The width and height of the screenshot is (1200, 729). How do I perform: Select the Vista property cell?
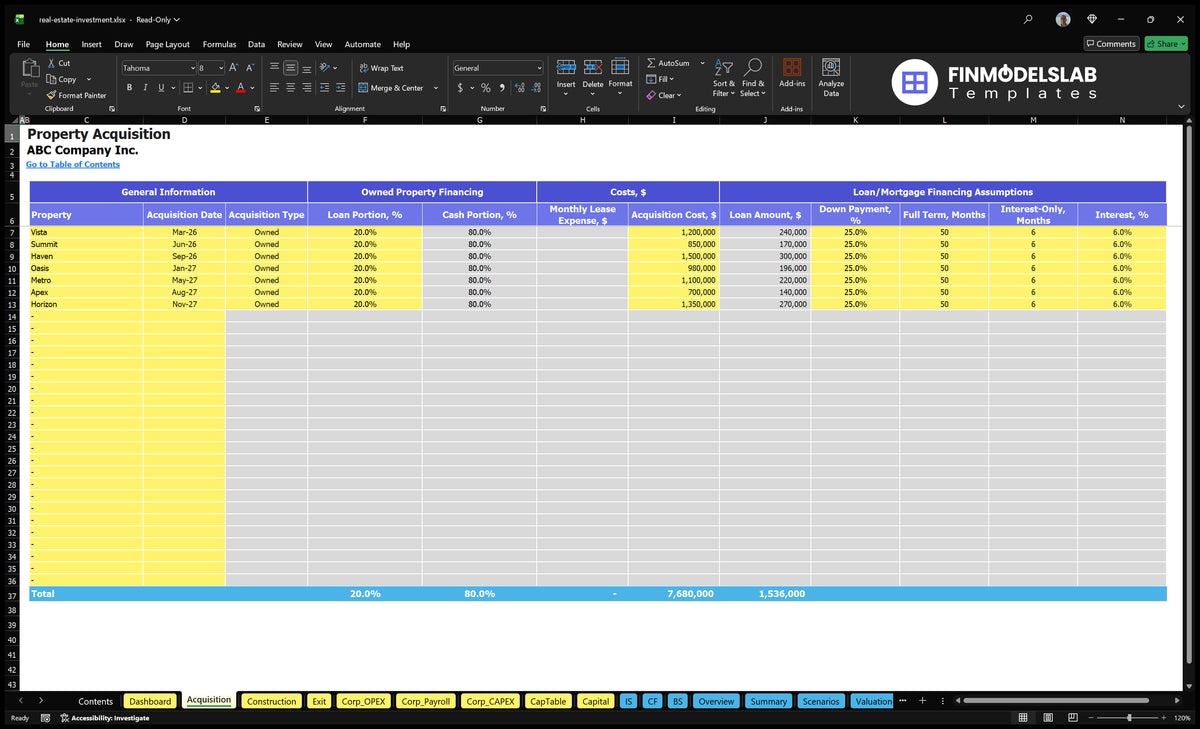point(86,232)
